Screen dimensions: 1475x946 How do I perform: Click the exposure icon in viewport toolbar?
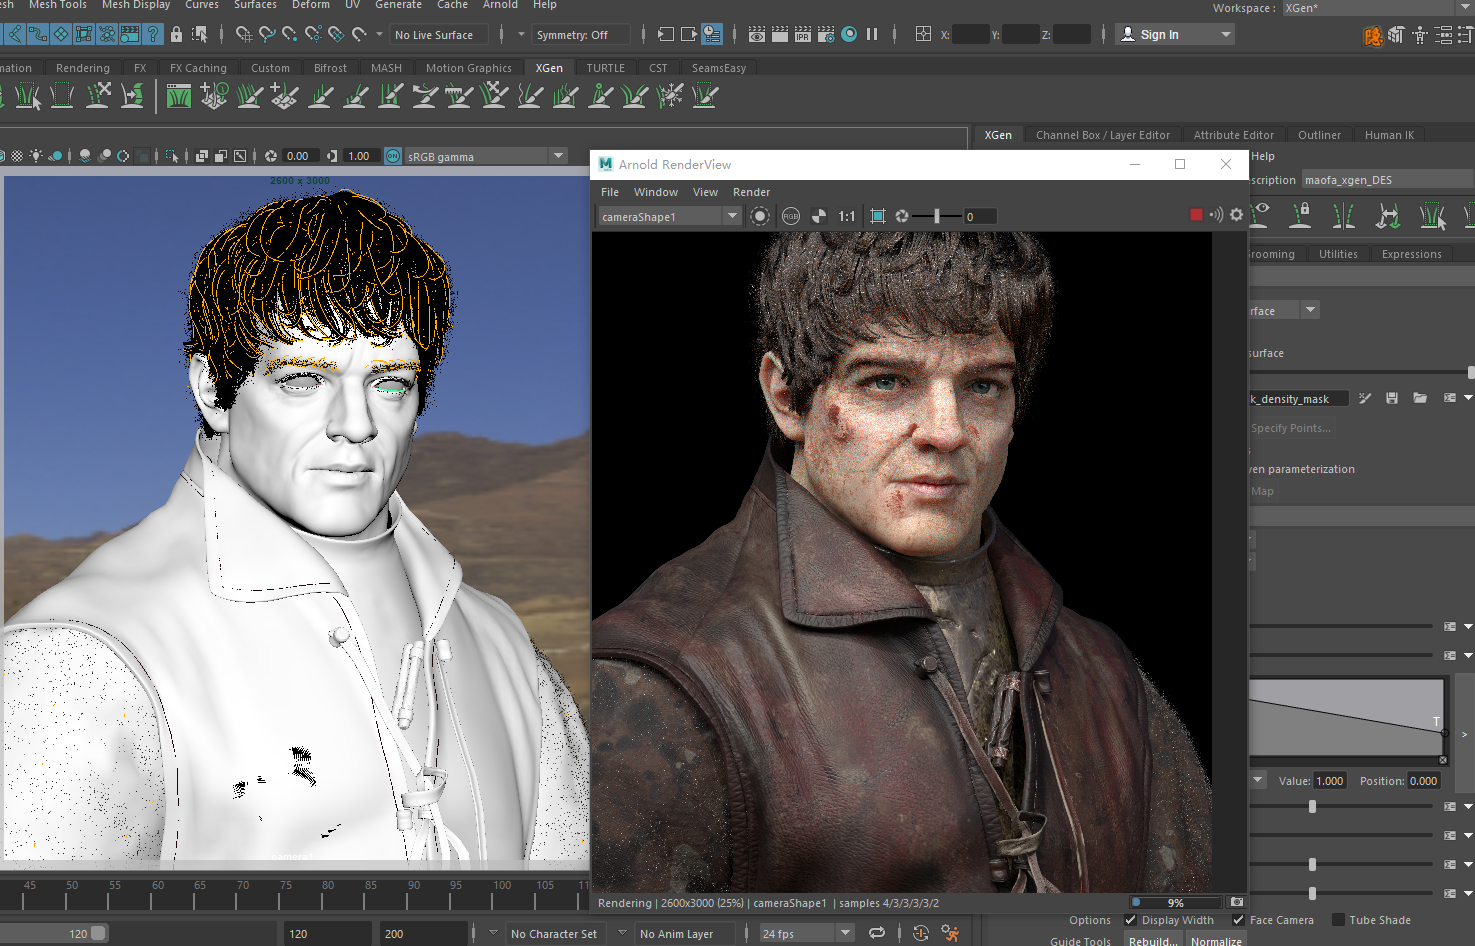click(271, 156)
